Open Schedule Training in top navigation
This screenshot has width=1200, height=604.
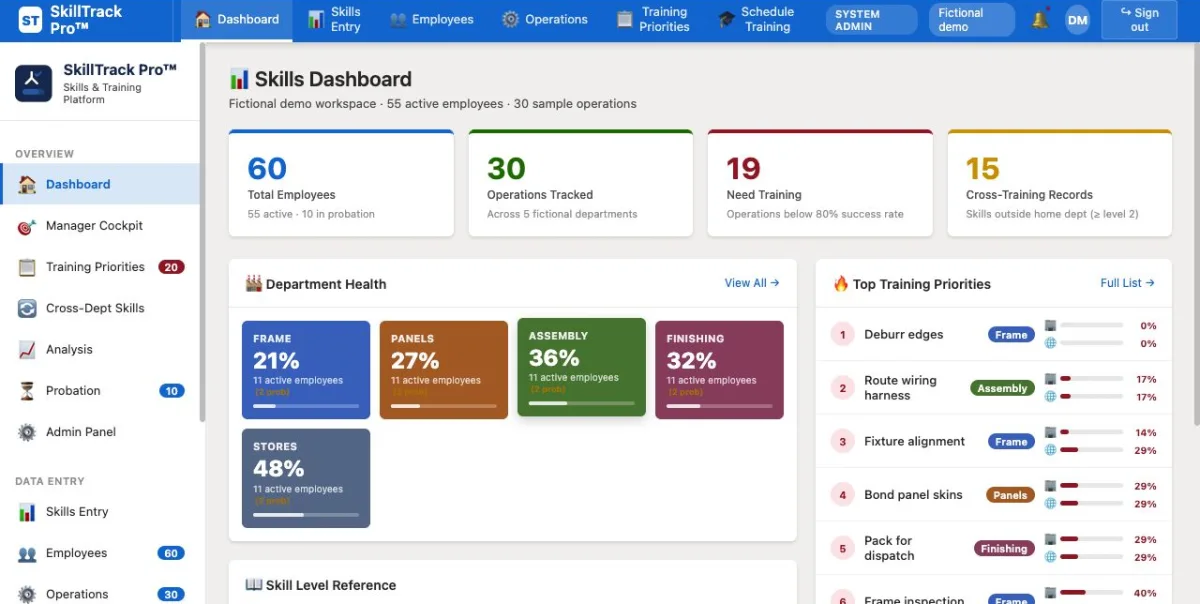pos(756,20)
